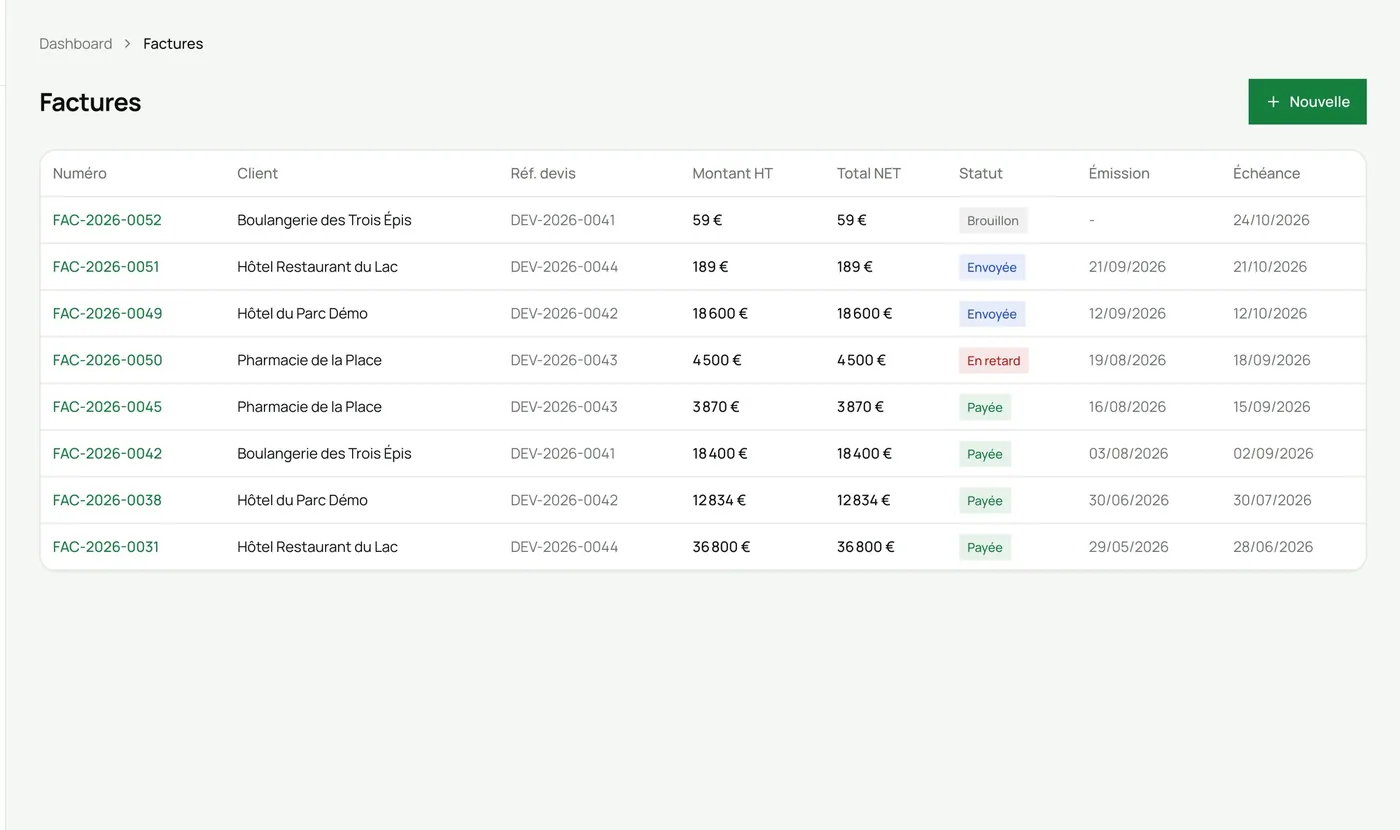Click the Factures page heading
This screenshot has width=1400, height=830.
pyautogui.click(x=90, y=102)
